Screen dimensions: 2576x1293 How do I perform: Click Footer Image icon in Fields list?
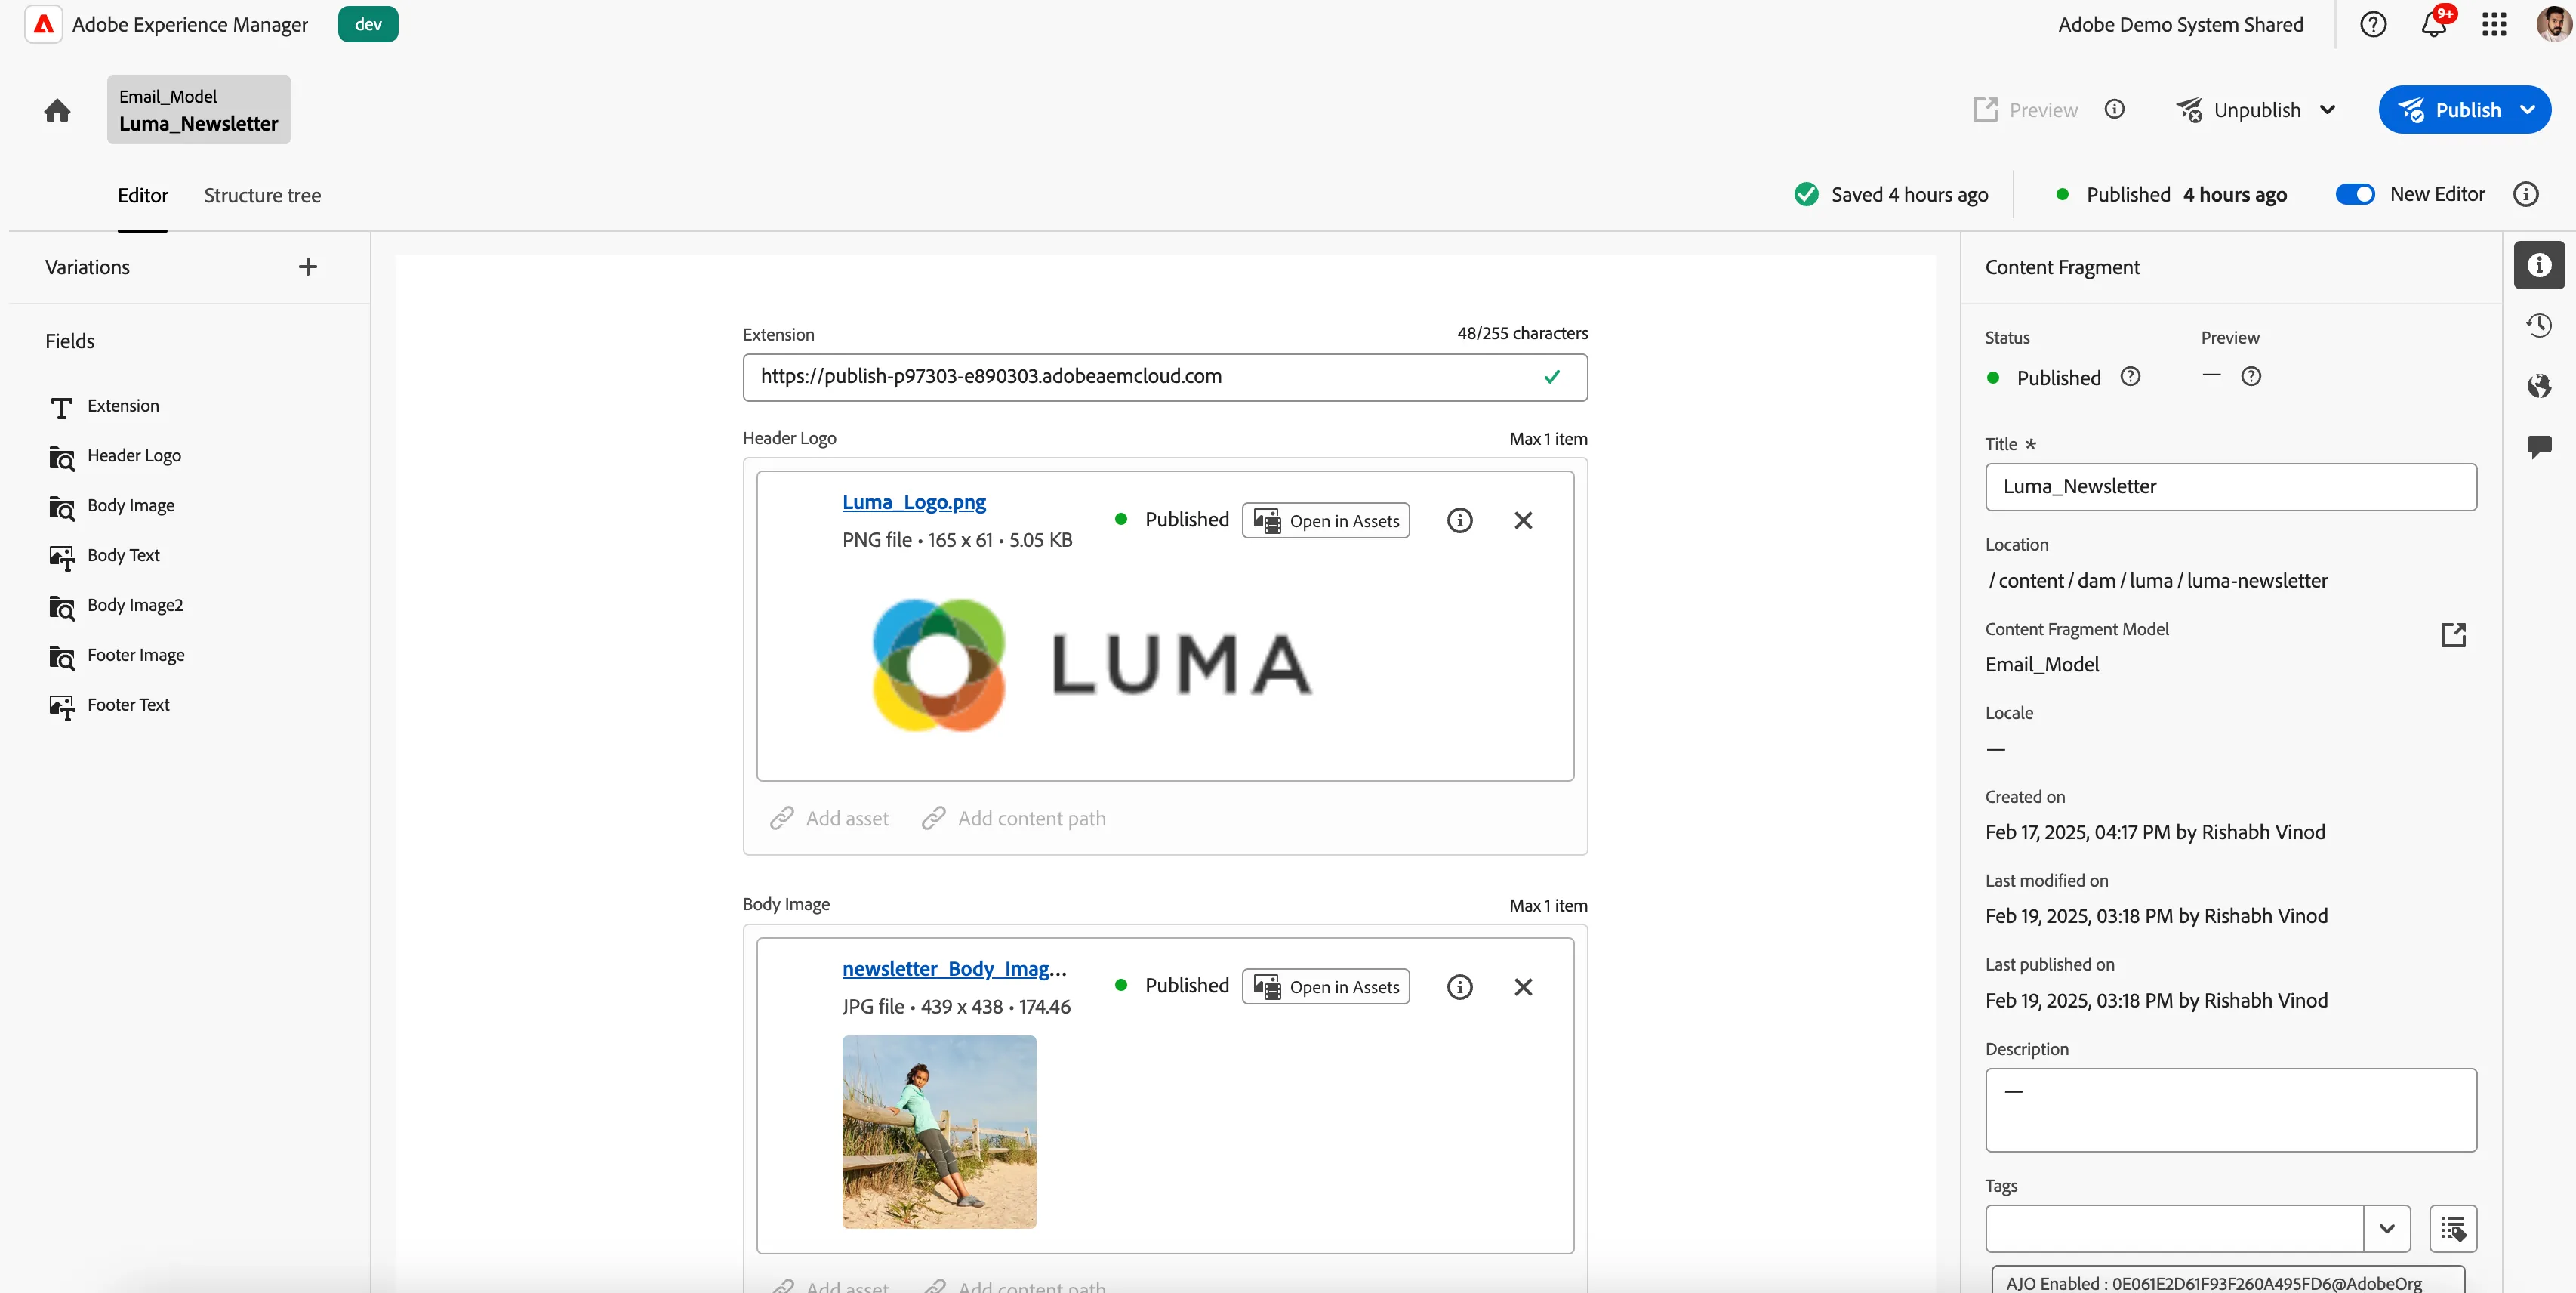(x=62, y=657)
